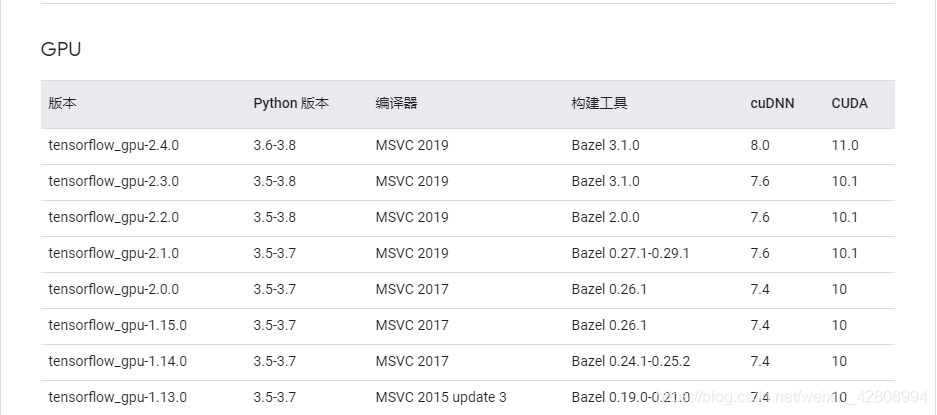
Task: Select the tensorflow_gpu-2.3.0 row label
Action: coord(114,181)
